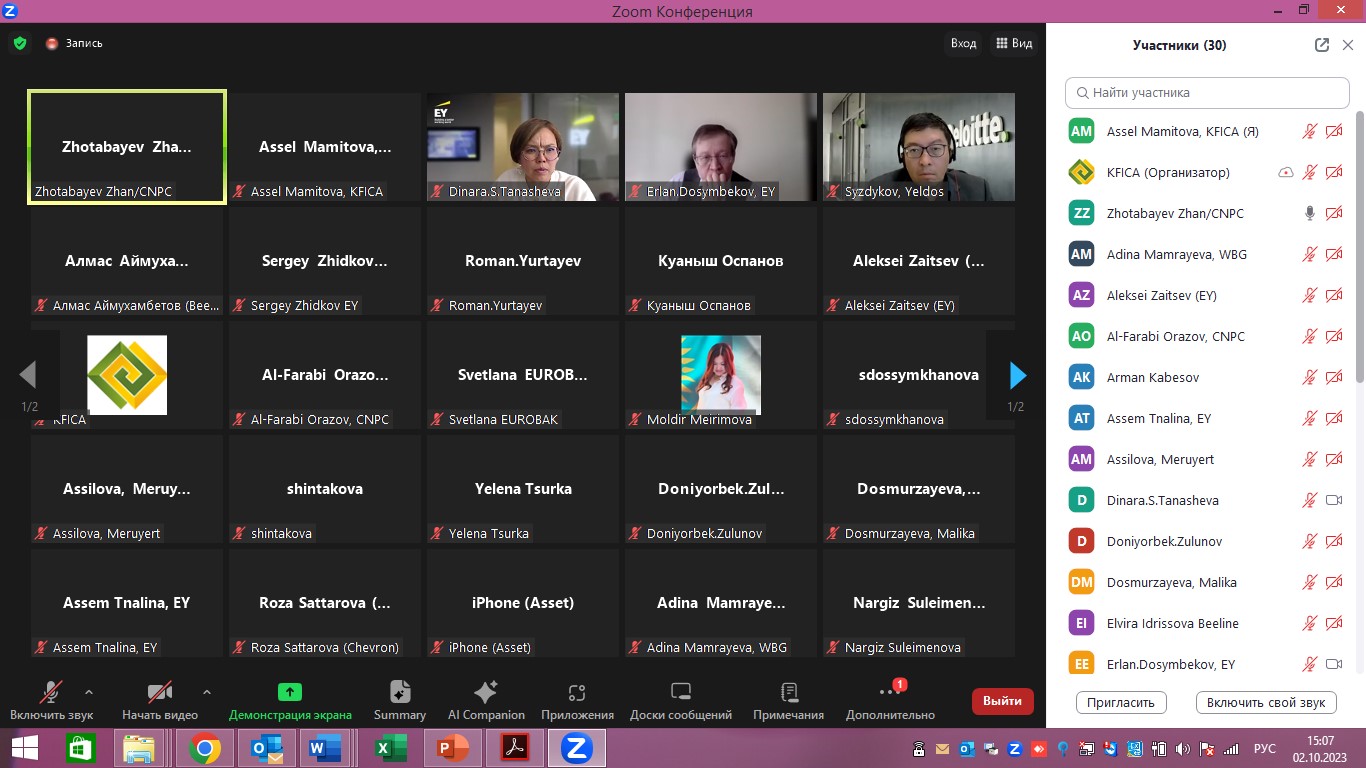Go to next page of video gallery
This screenshot has height=768, width=1366.
pyautogui.click(x=1017, y=375)
